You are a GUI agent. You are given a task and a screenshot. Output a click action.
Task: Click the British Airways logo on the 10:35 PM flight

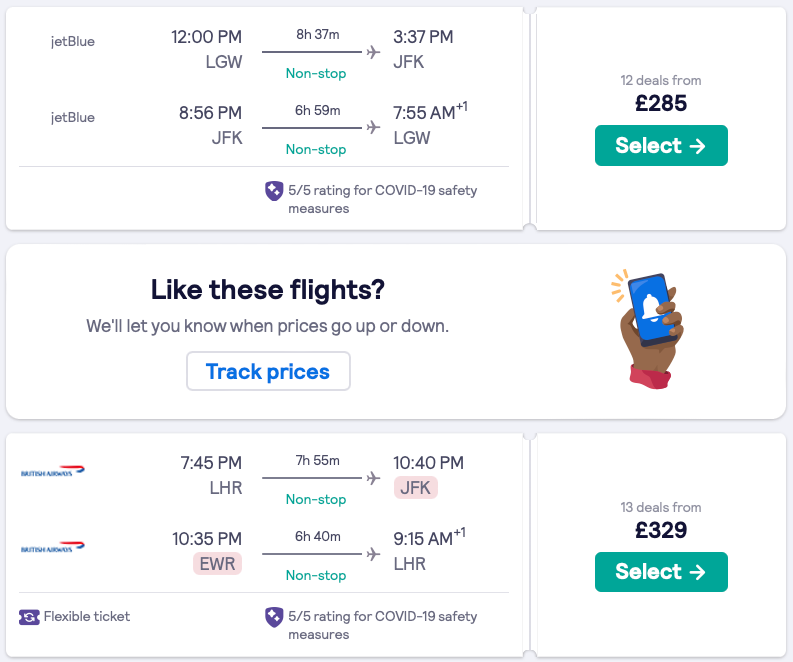(53, 547)
